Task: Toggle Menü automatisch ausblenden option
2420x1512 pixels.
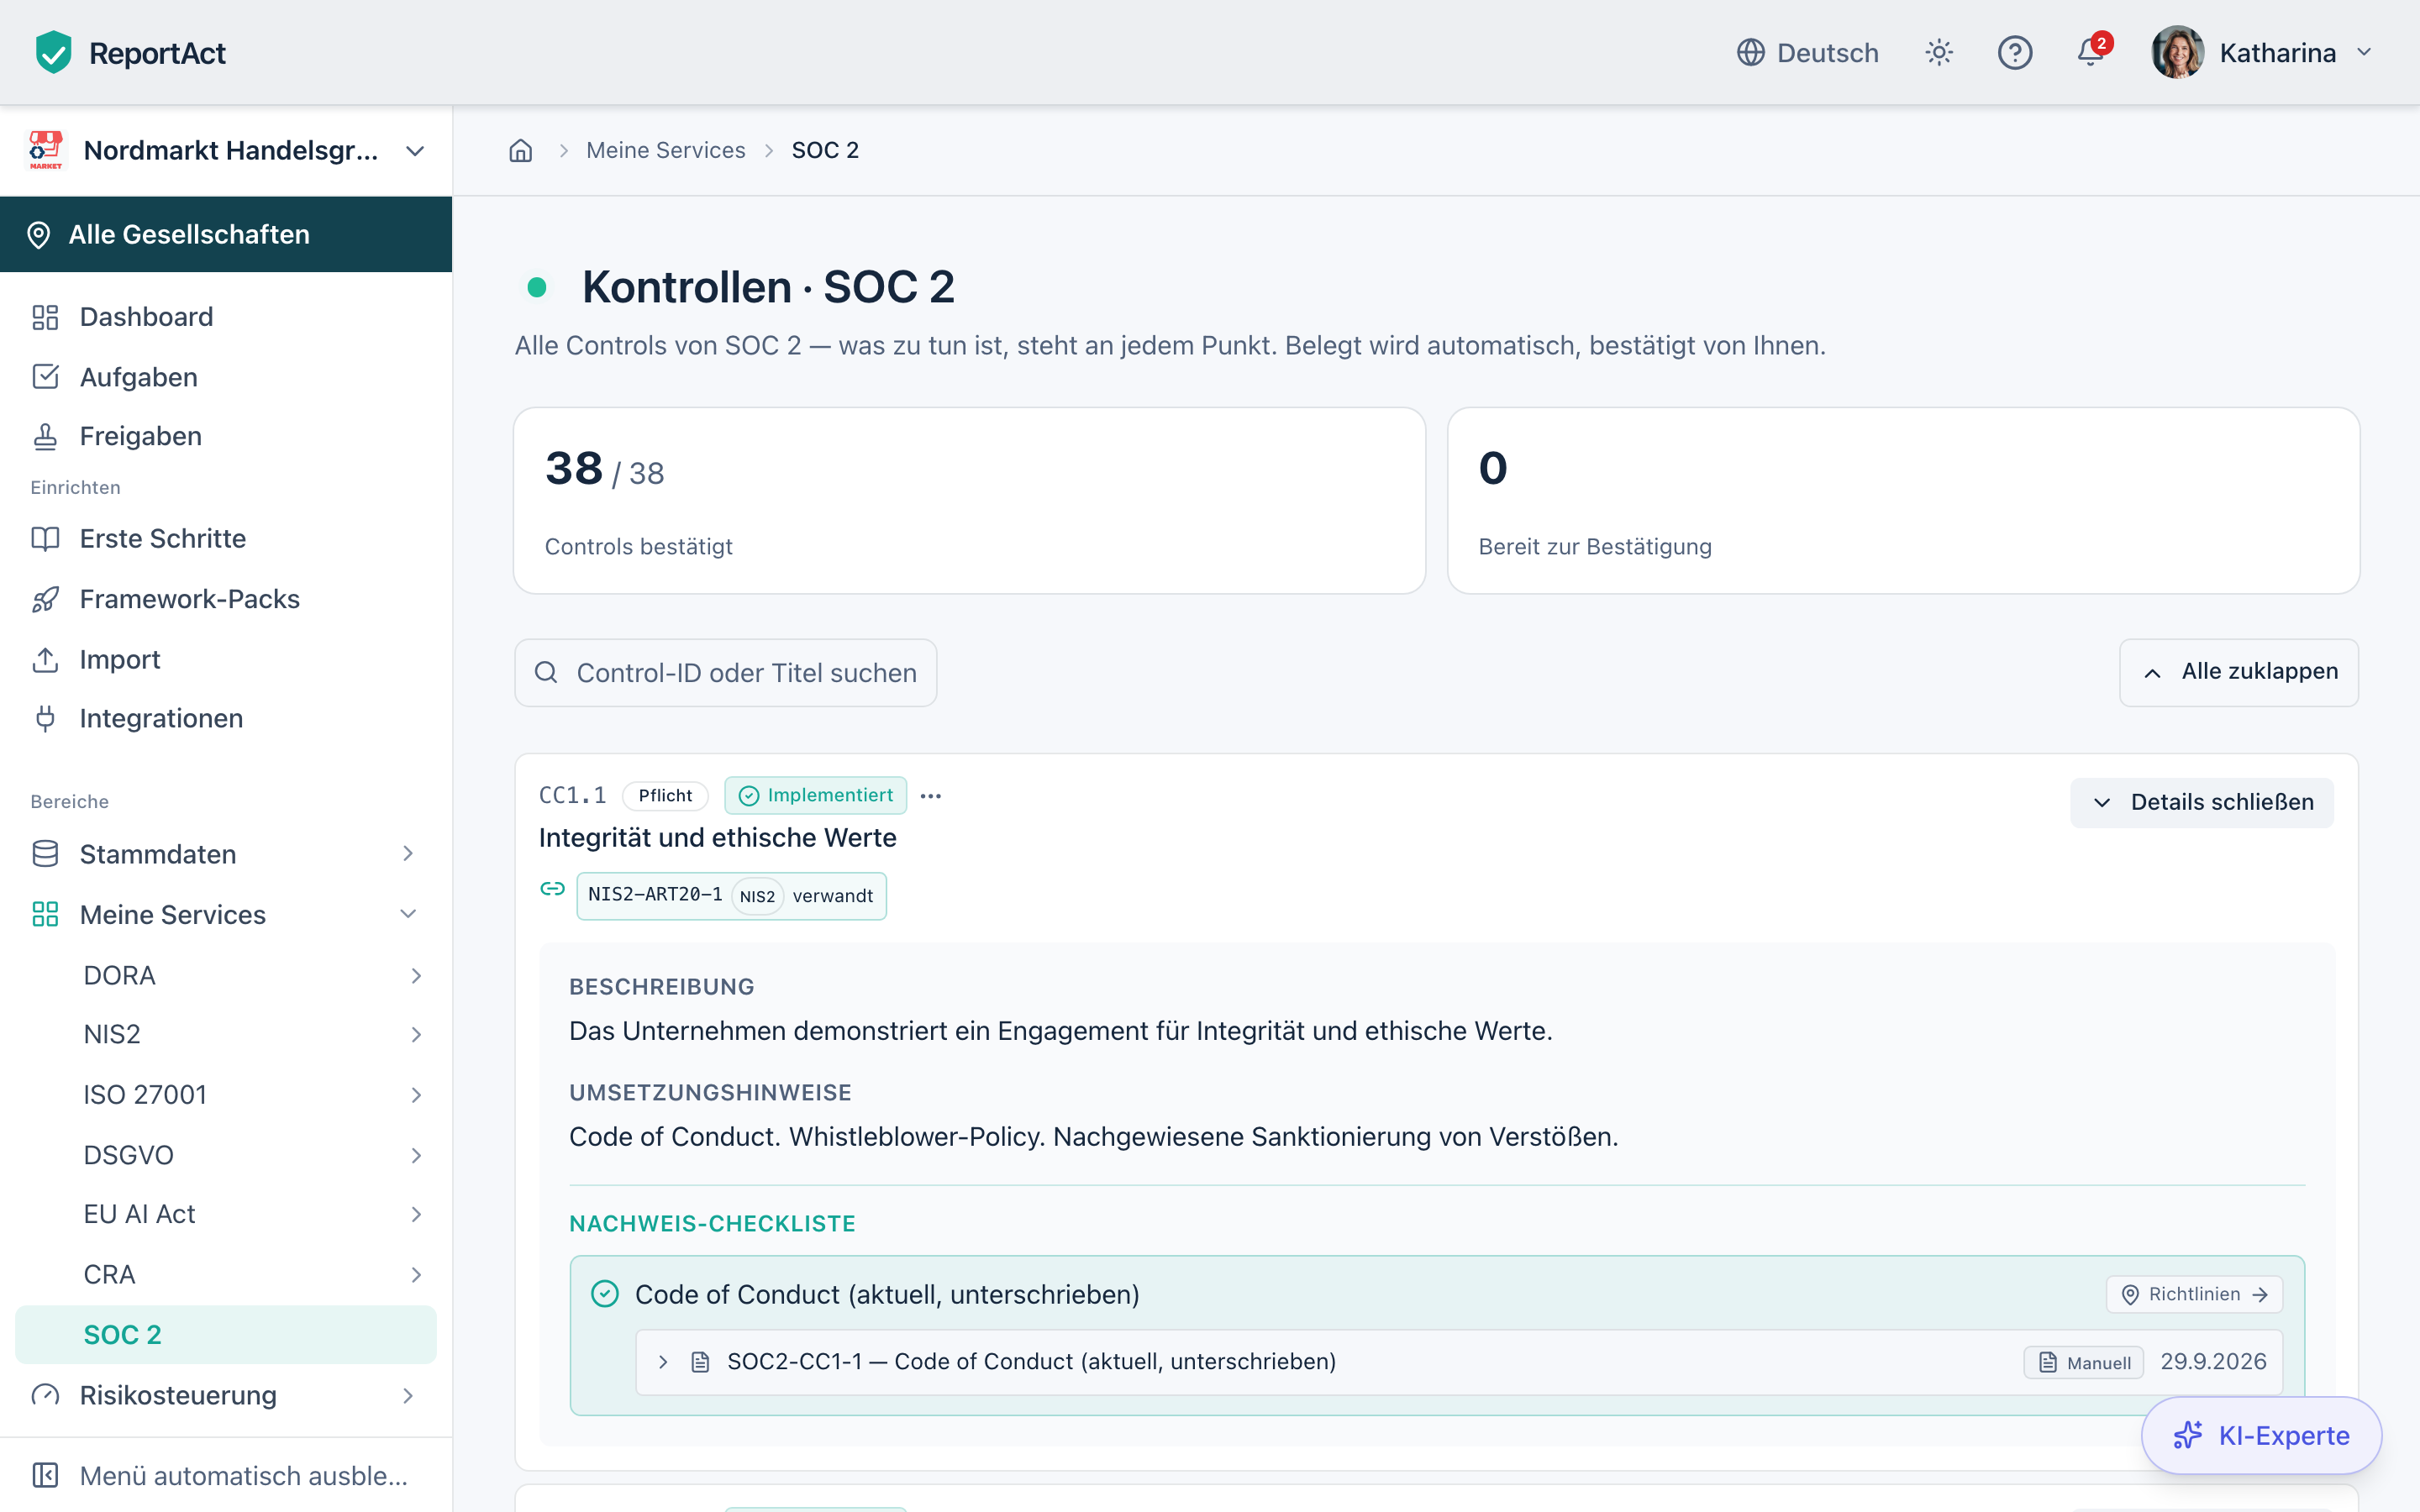Action: tap(226, 1476)
